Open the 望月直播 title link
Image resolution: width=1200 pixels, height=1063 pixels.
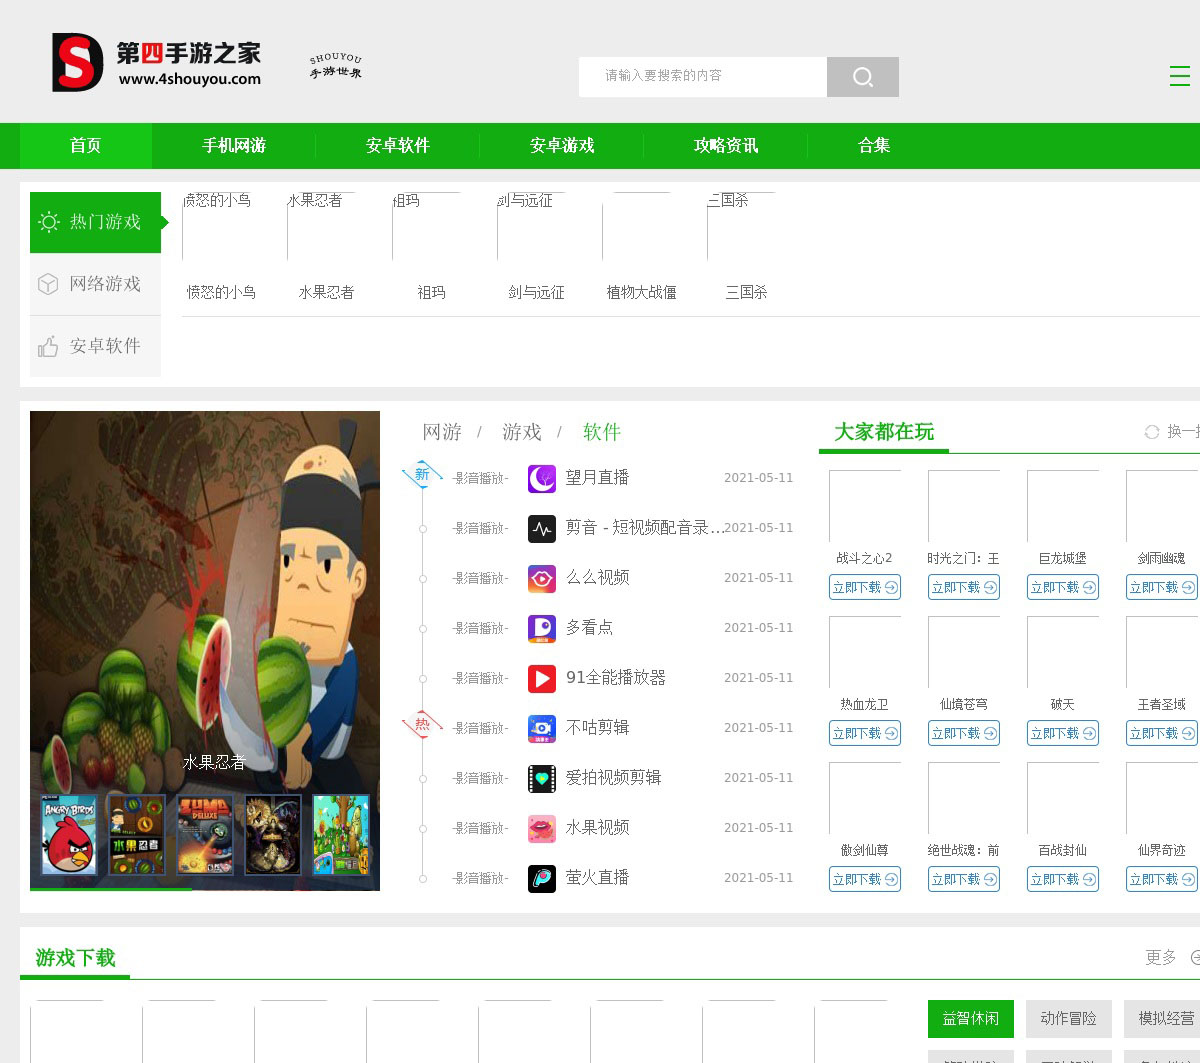pos(598,478)
